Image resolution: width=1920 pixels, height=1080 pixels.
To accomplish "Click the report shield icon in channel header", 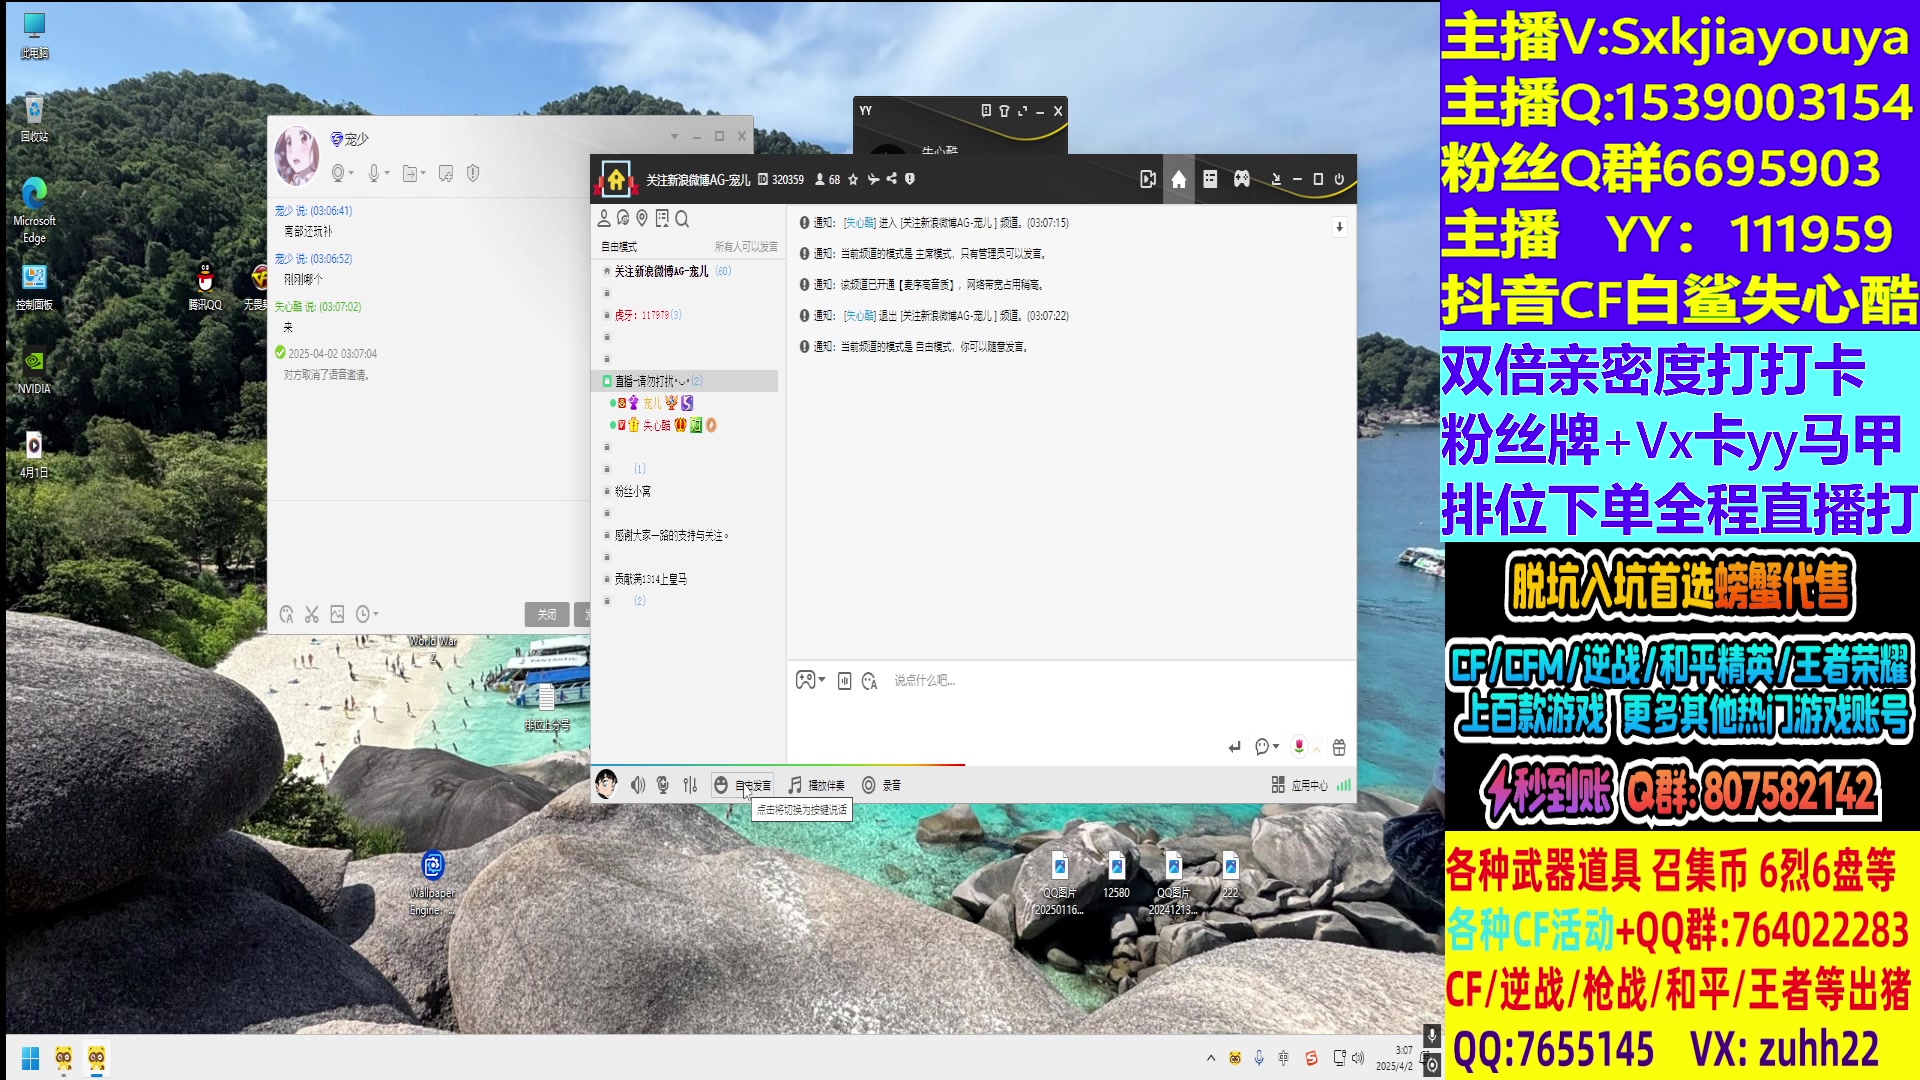I will [x=910, y=180].
